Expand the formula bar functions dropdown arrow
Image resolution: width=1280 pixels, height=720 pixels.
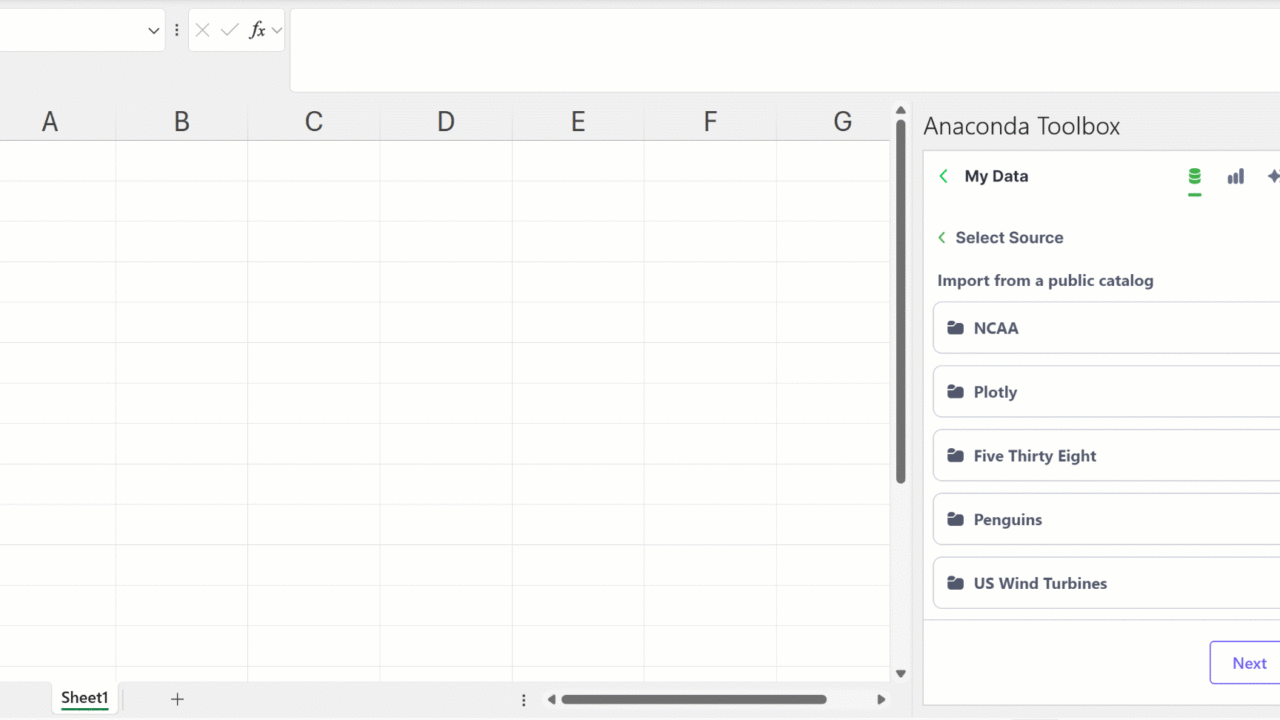[x=277, y=31]
